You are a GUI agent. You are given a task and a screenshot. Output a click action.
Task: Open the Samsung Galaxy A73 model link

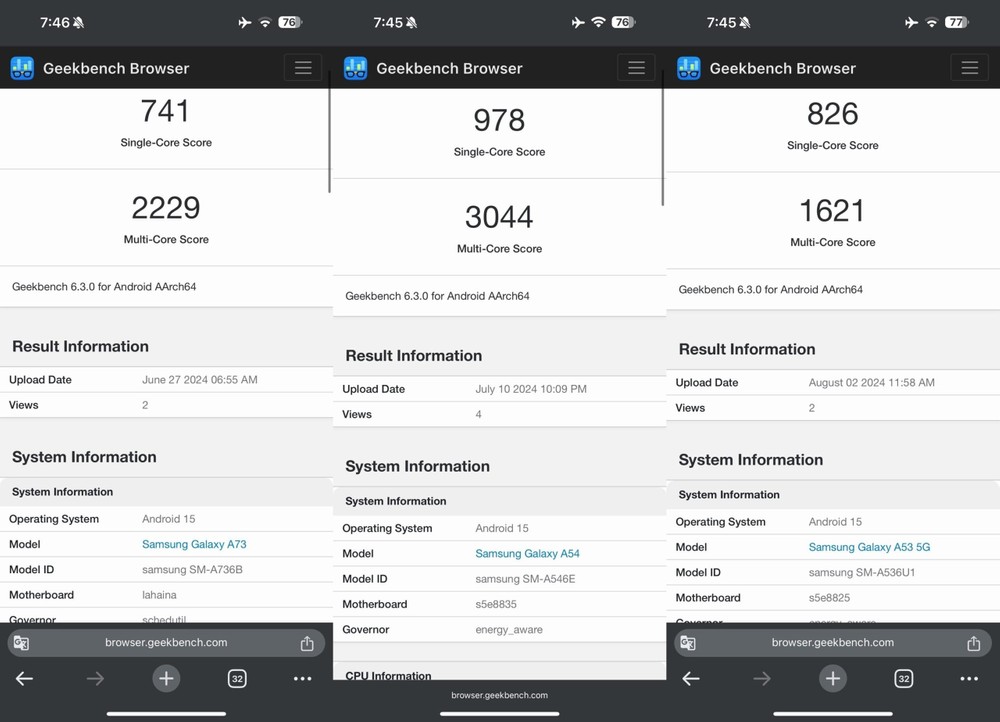(x=194, y=544)
